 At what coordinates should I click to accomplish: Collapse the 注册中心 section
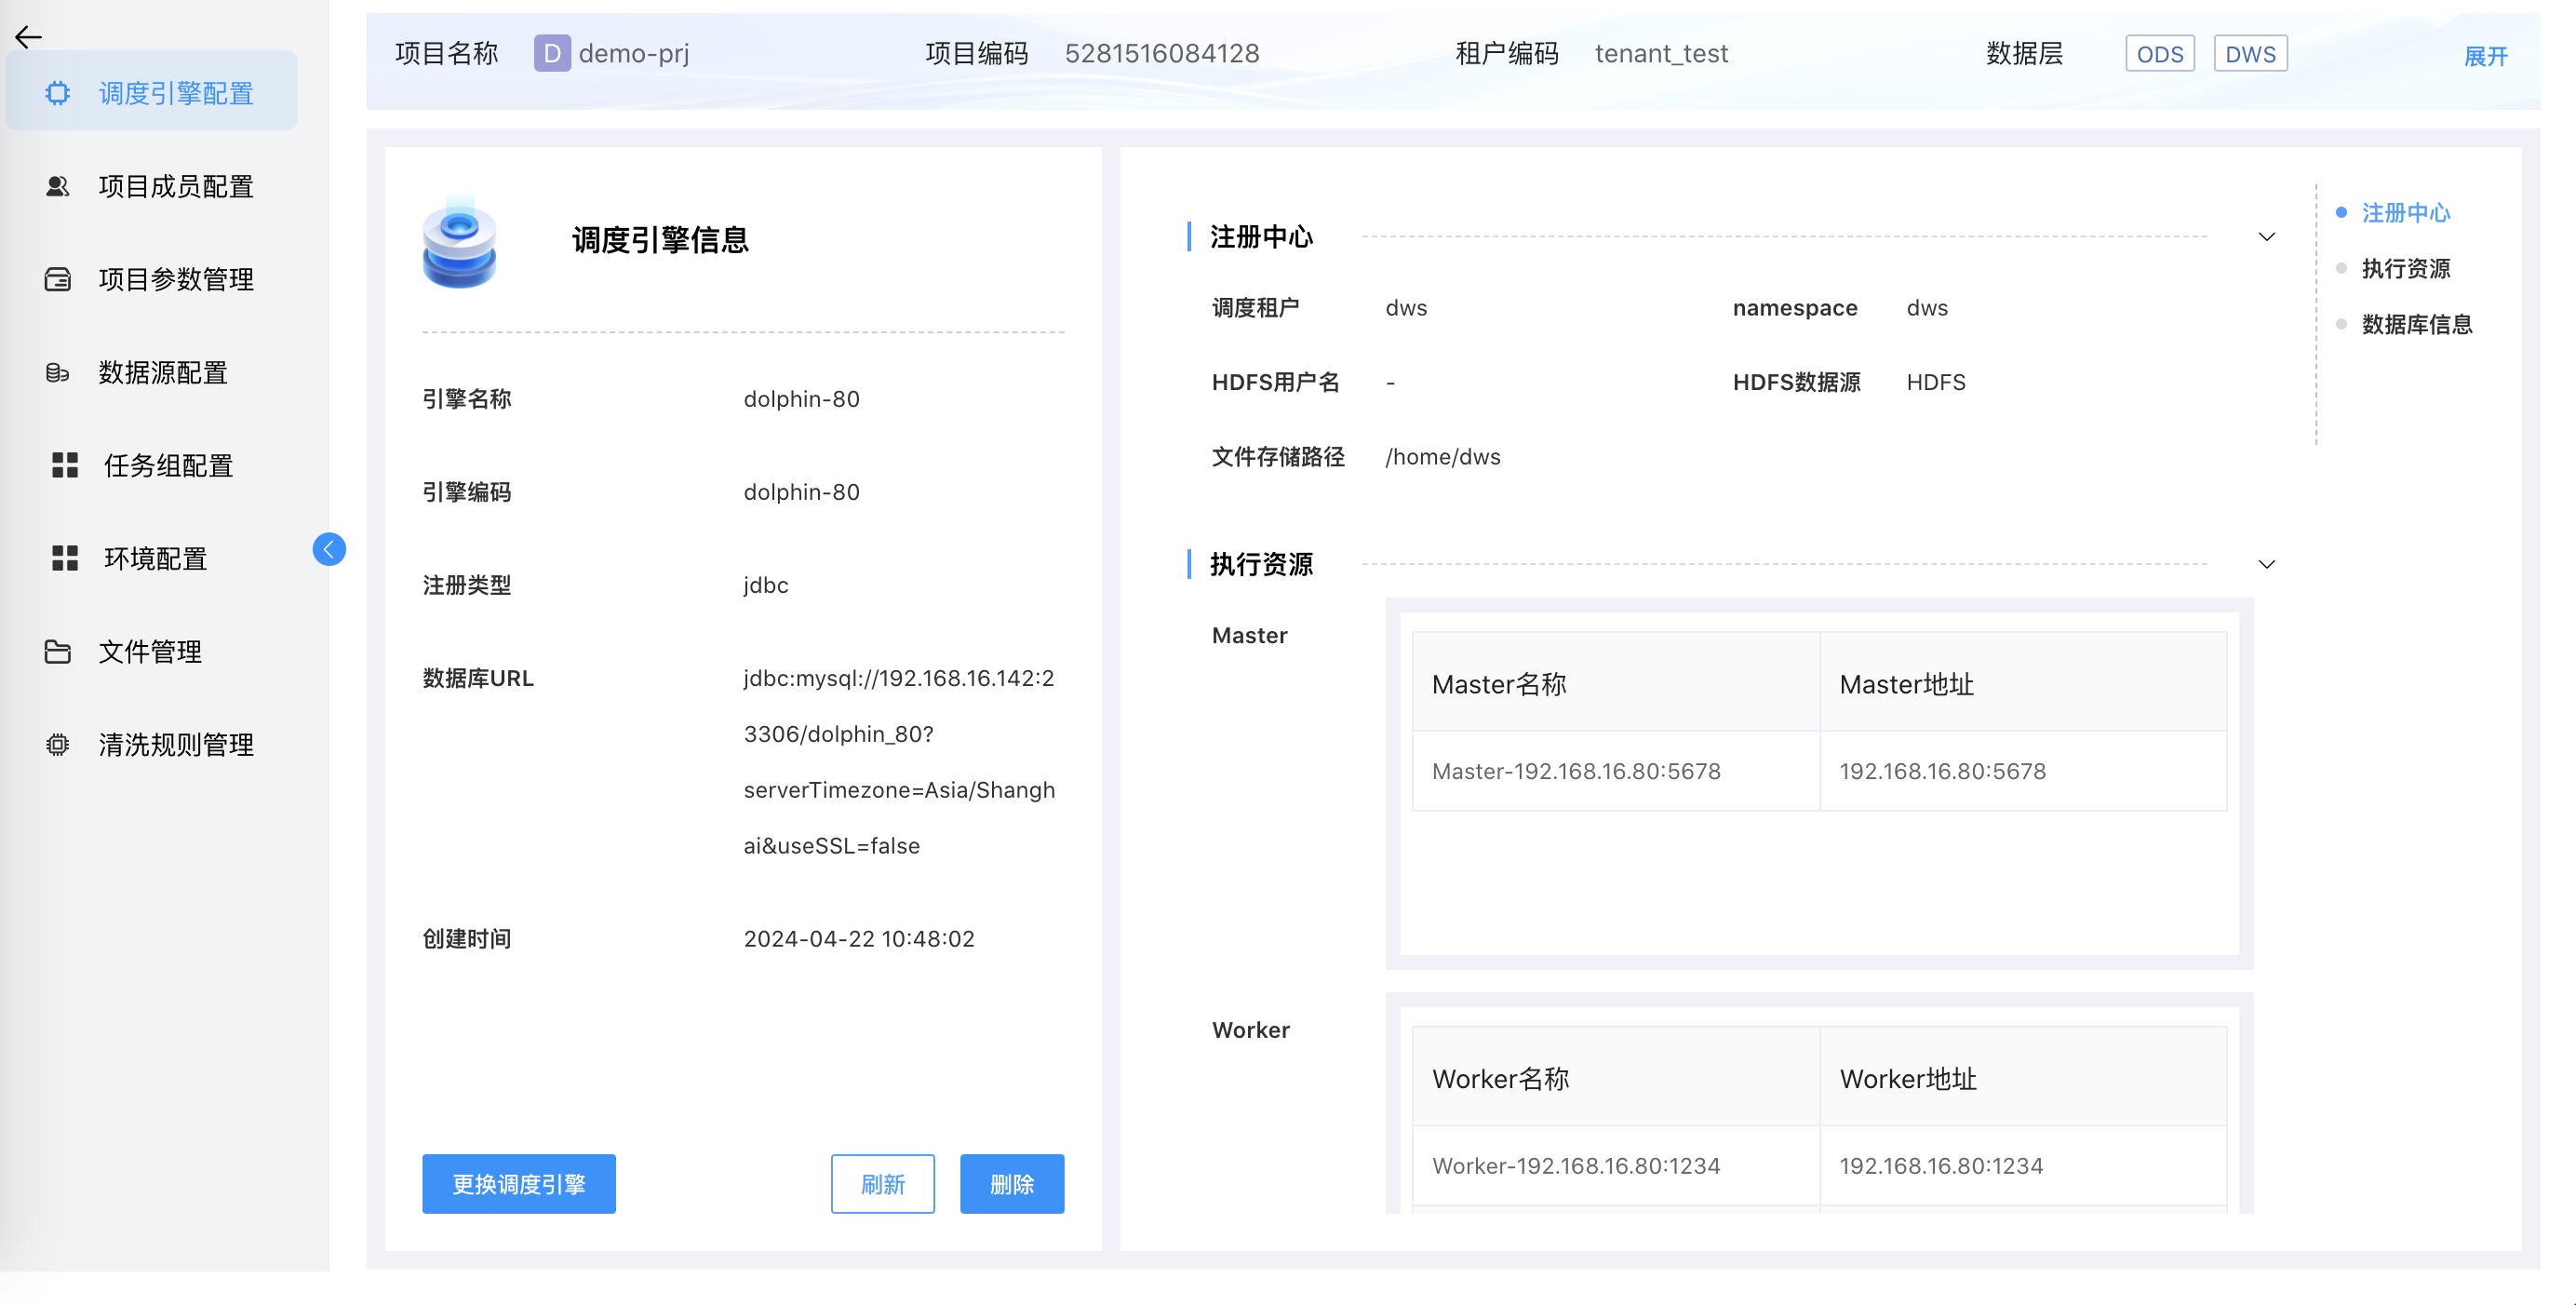[2266, 237]
